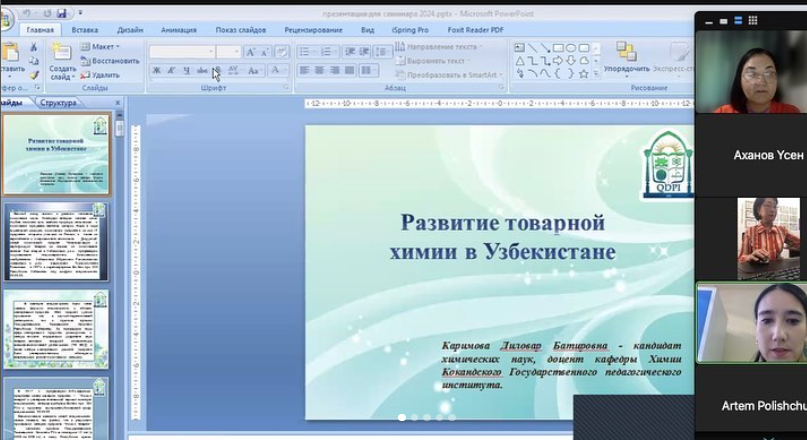
Task: Click the Cut scissors icon
Action: 34,47
